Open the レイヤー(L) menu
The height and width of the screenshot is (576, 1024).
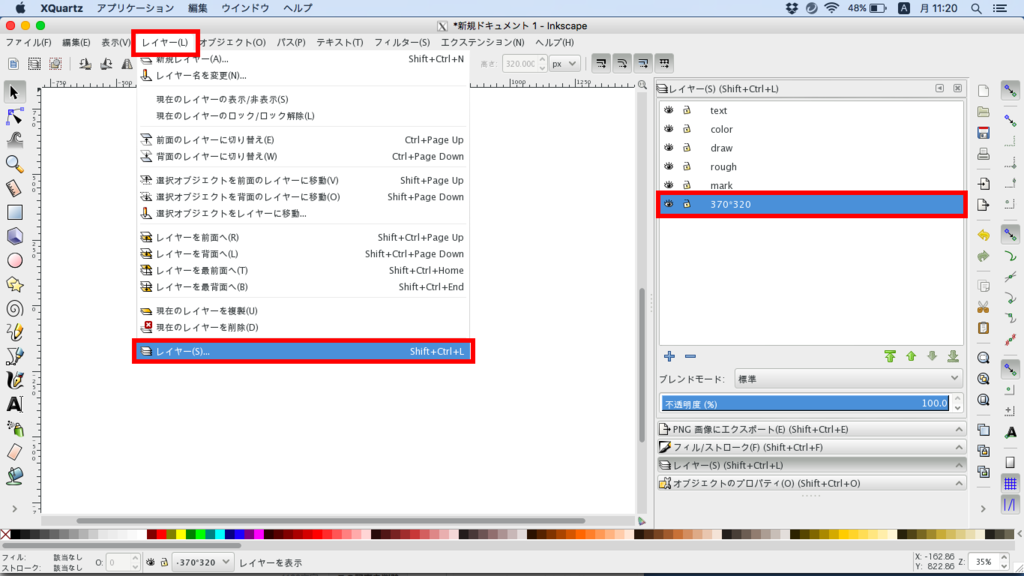coord(165,42)
